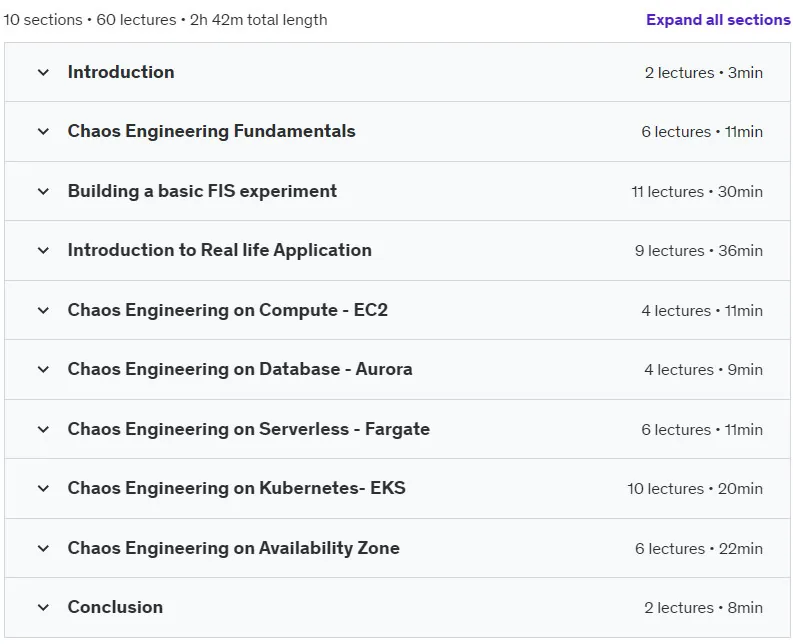Expand the Conclusion section chevron

(x=43, y=607)
